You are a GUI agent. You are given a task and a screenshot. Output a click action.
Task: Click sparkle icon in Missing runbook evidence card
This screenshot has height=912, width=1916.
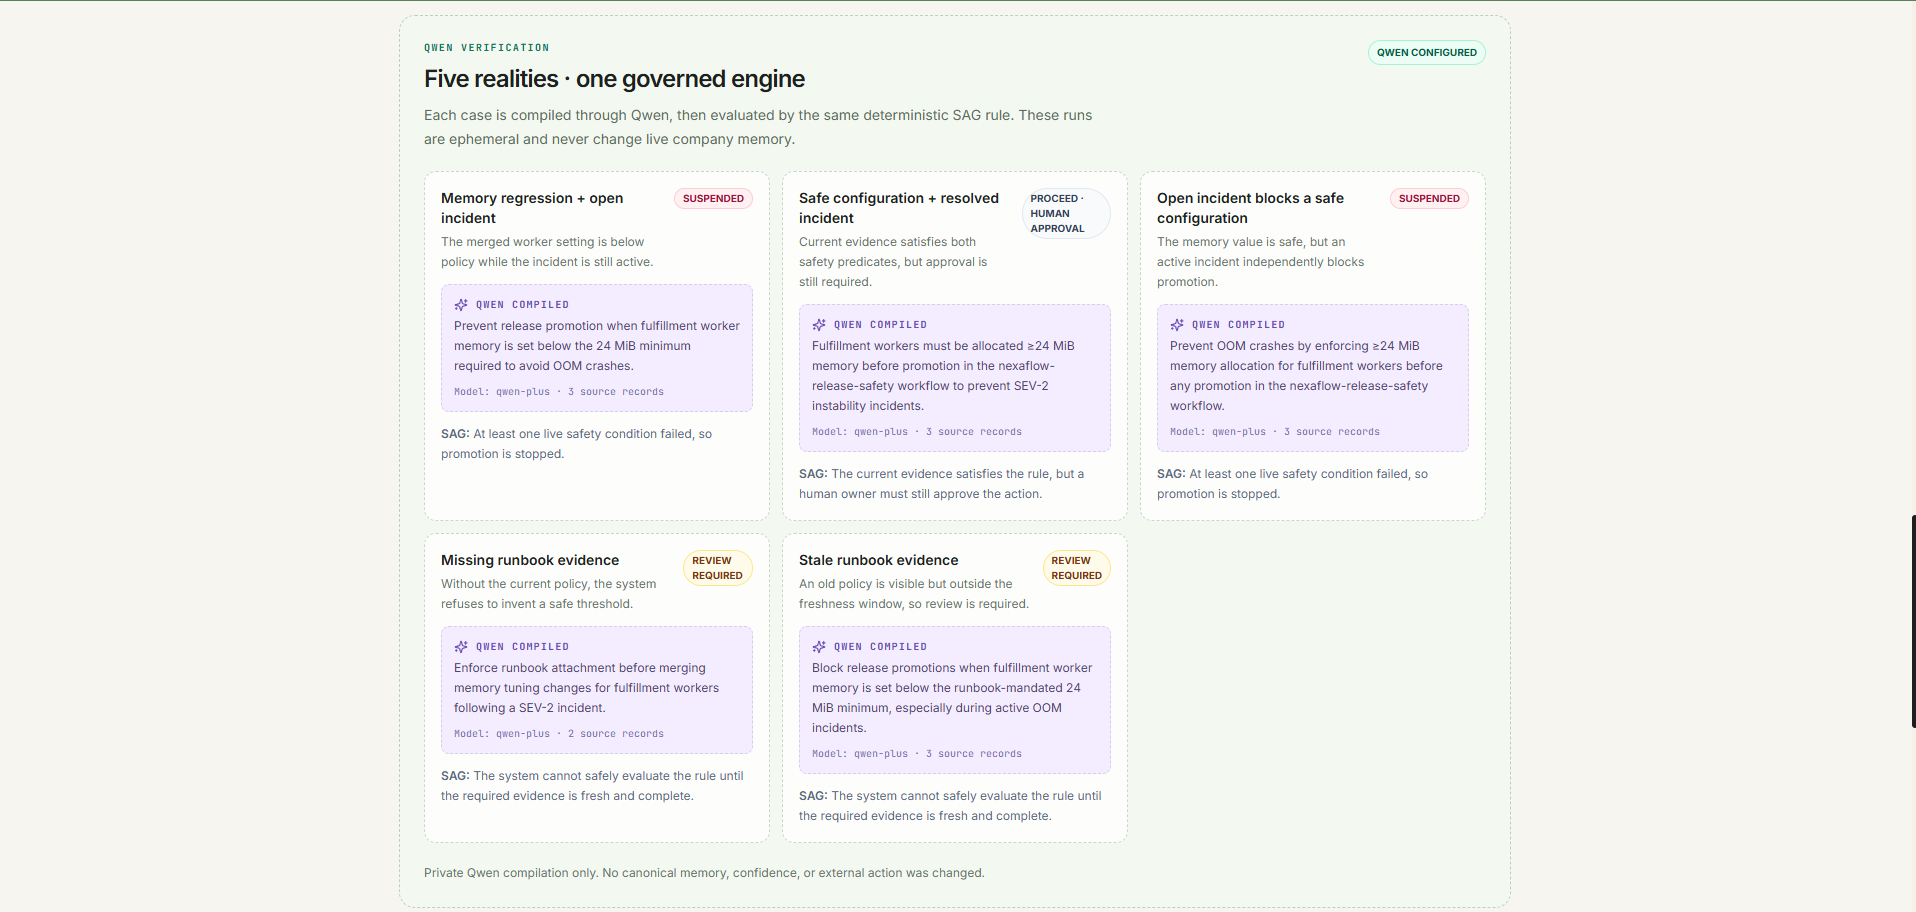point(461,647)
